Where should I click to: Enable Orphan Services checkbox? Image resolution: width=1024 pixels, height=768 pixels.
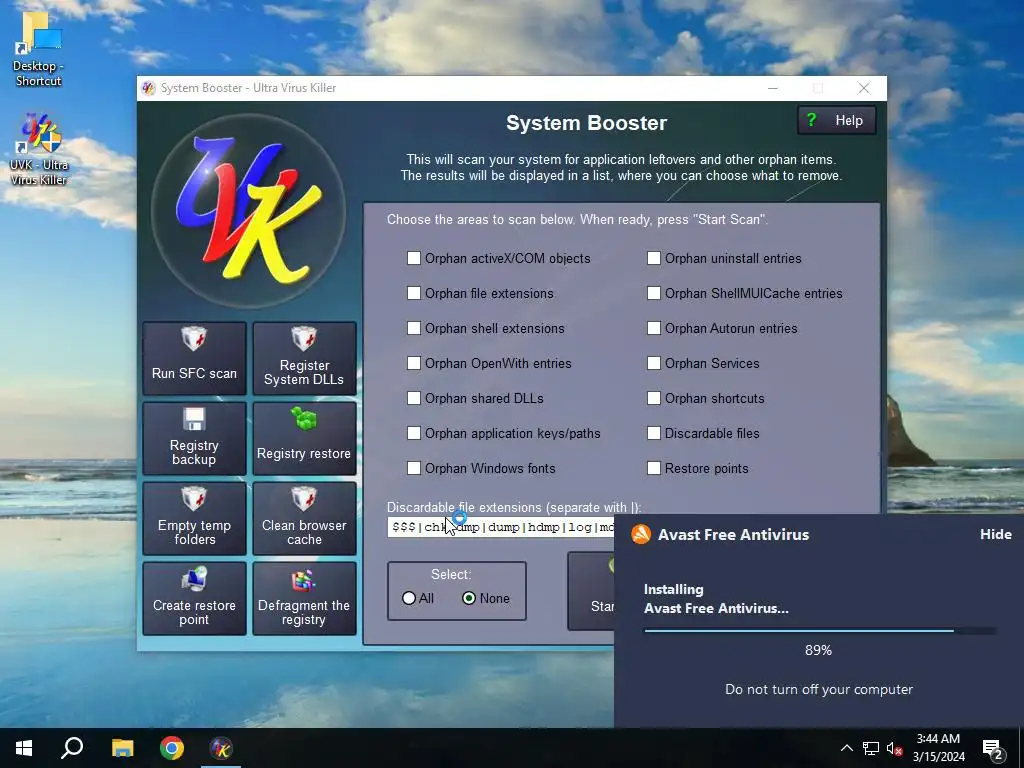click(654, 363)
